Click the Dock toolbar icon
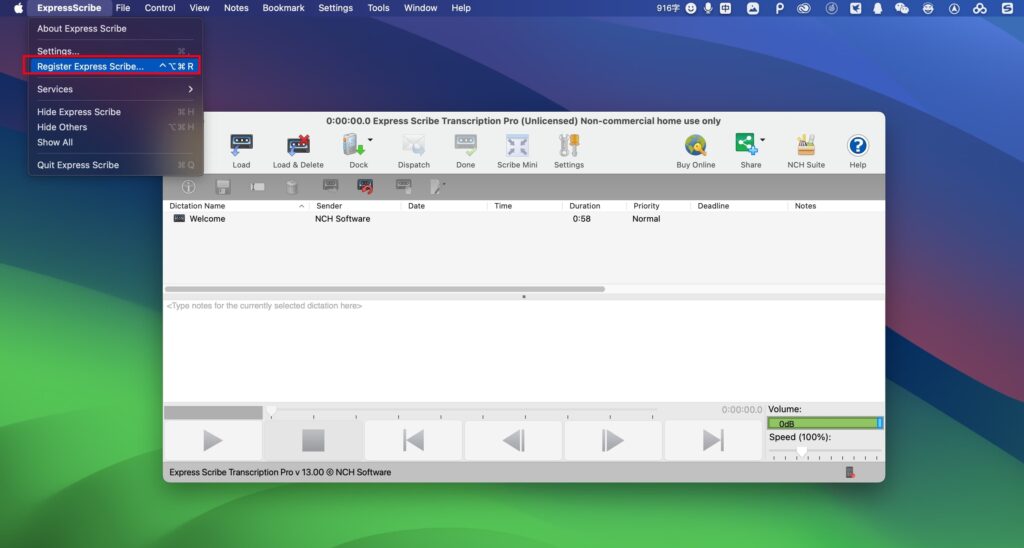 353,145
